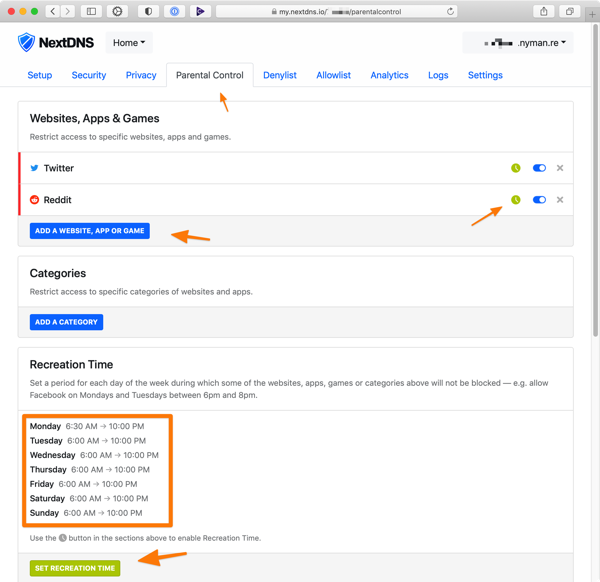
Task: Reload the page
Action: 450,11
